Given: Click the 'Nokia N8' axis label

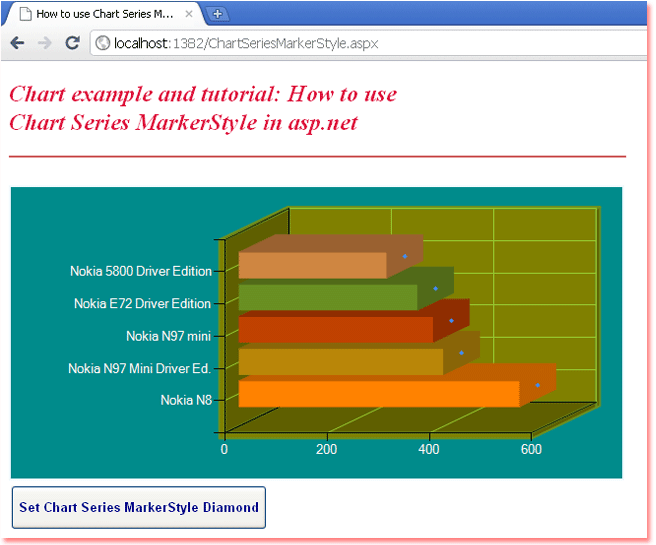Looking at the screenshot, I should click(186, 400).
